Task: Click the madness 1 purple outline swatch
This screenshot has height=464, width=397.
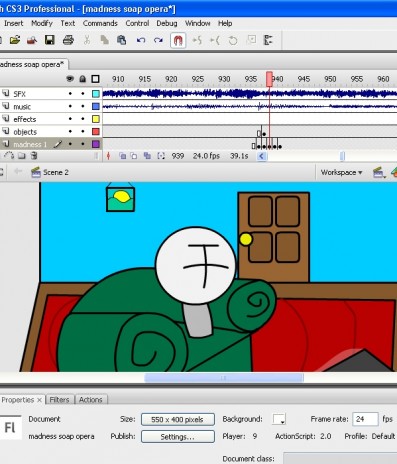Action: click(96, 144)
